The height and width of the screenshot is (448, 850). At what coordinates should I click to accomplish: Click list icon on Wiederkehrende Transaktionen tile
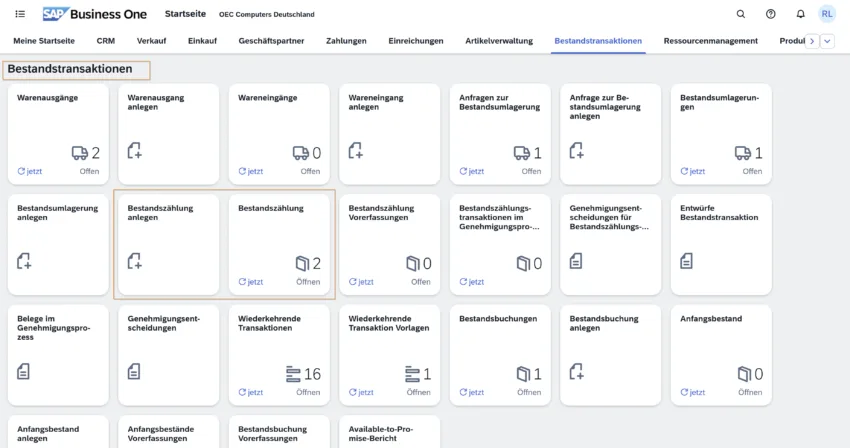[x=293, y=374]
